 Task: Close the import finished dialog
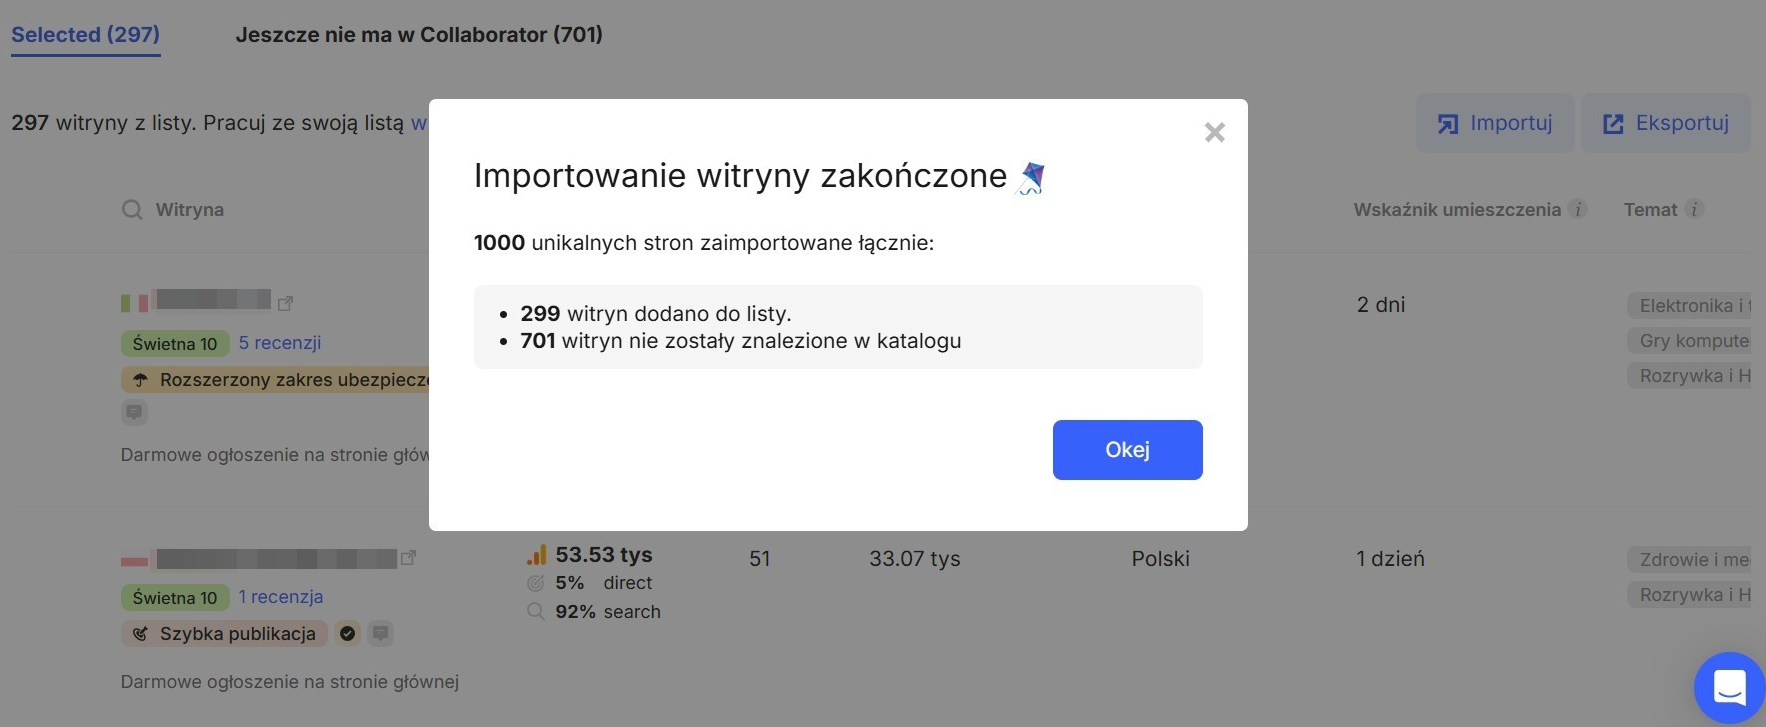(x=1214, y=132)
